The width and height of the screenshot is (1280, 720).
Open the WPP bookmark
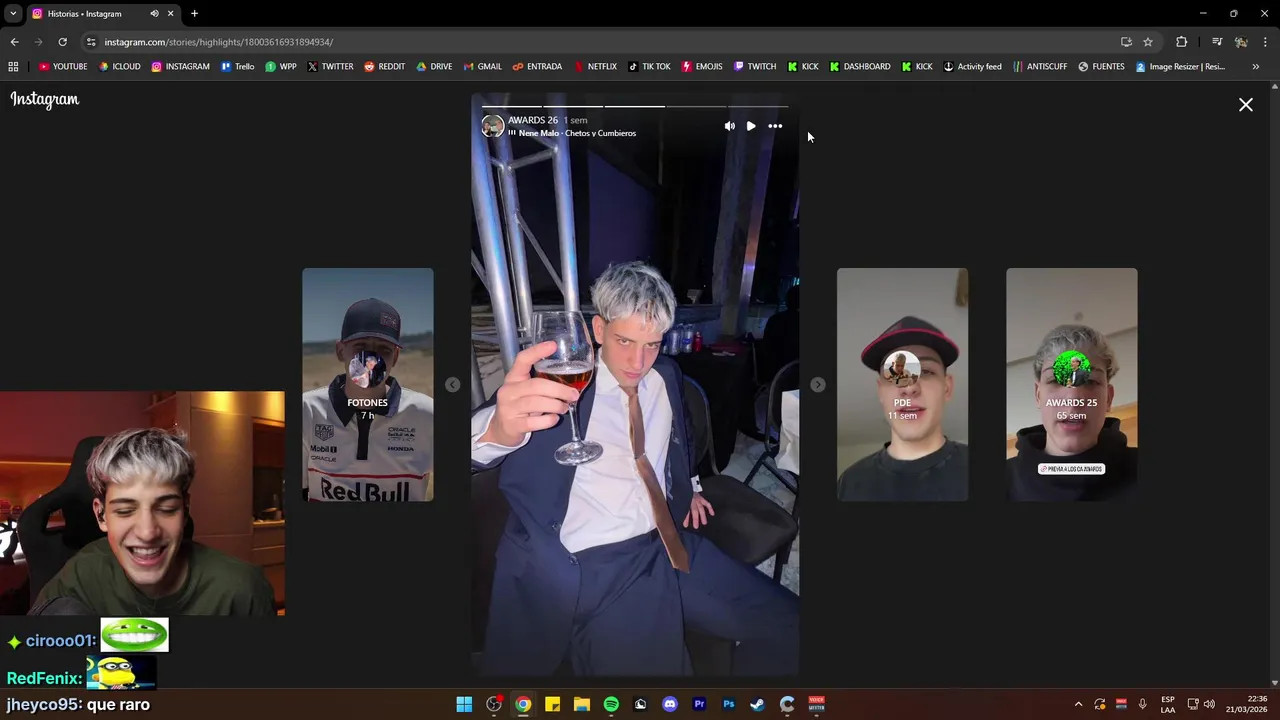point(281,66)
